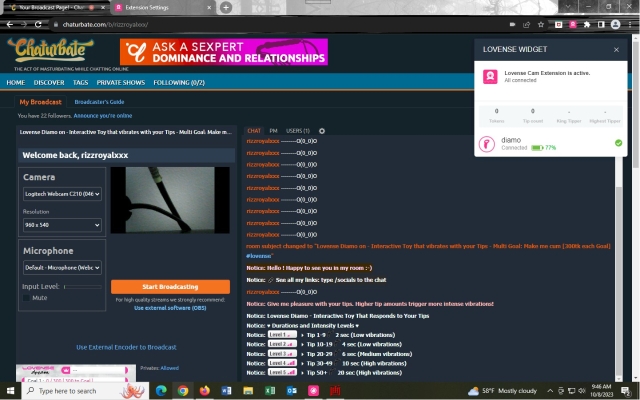The image size is (640, 400).
Task: Open the Resolution dropdown
Action: tap(62, 225)
